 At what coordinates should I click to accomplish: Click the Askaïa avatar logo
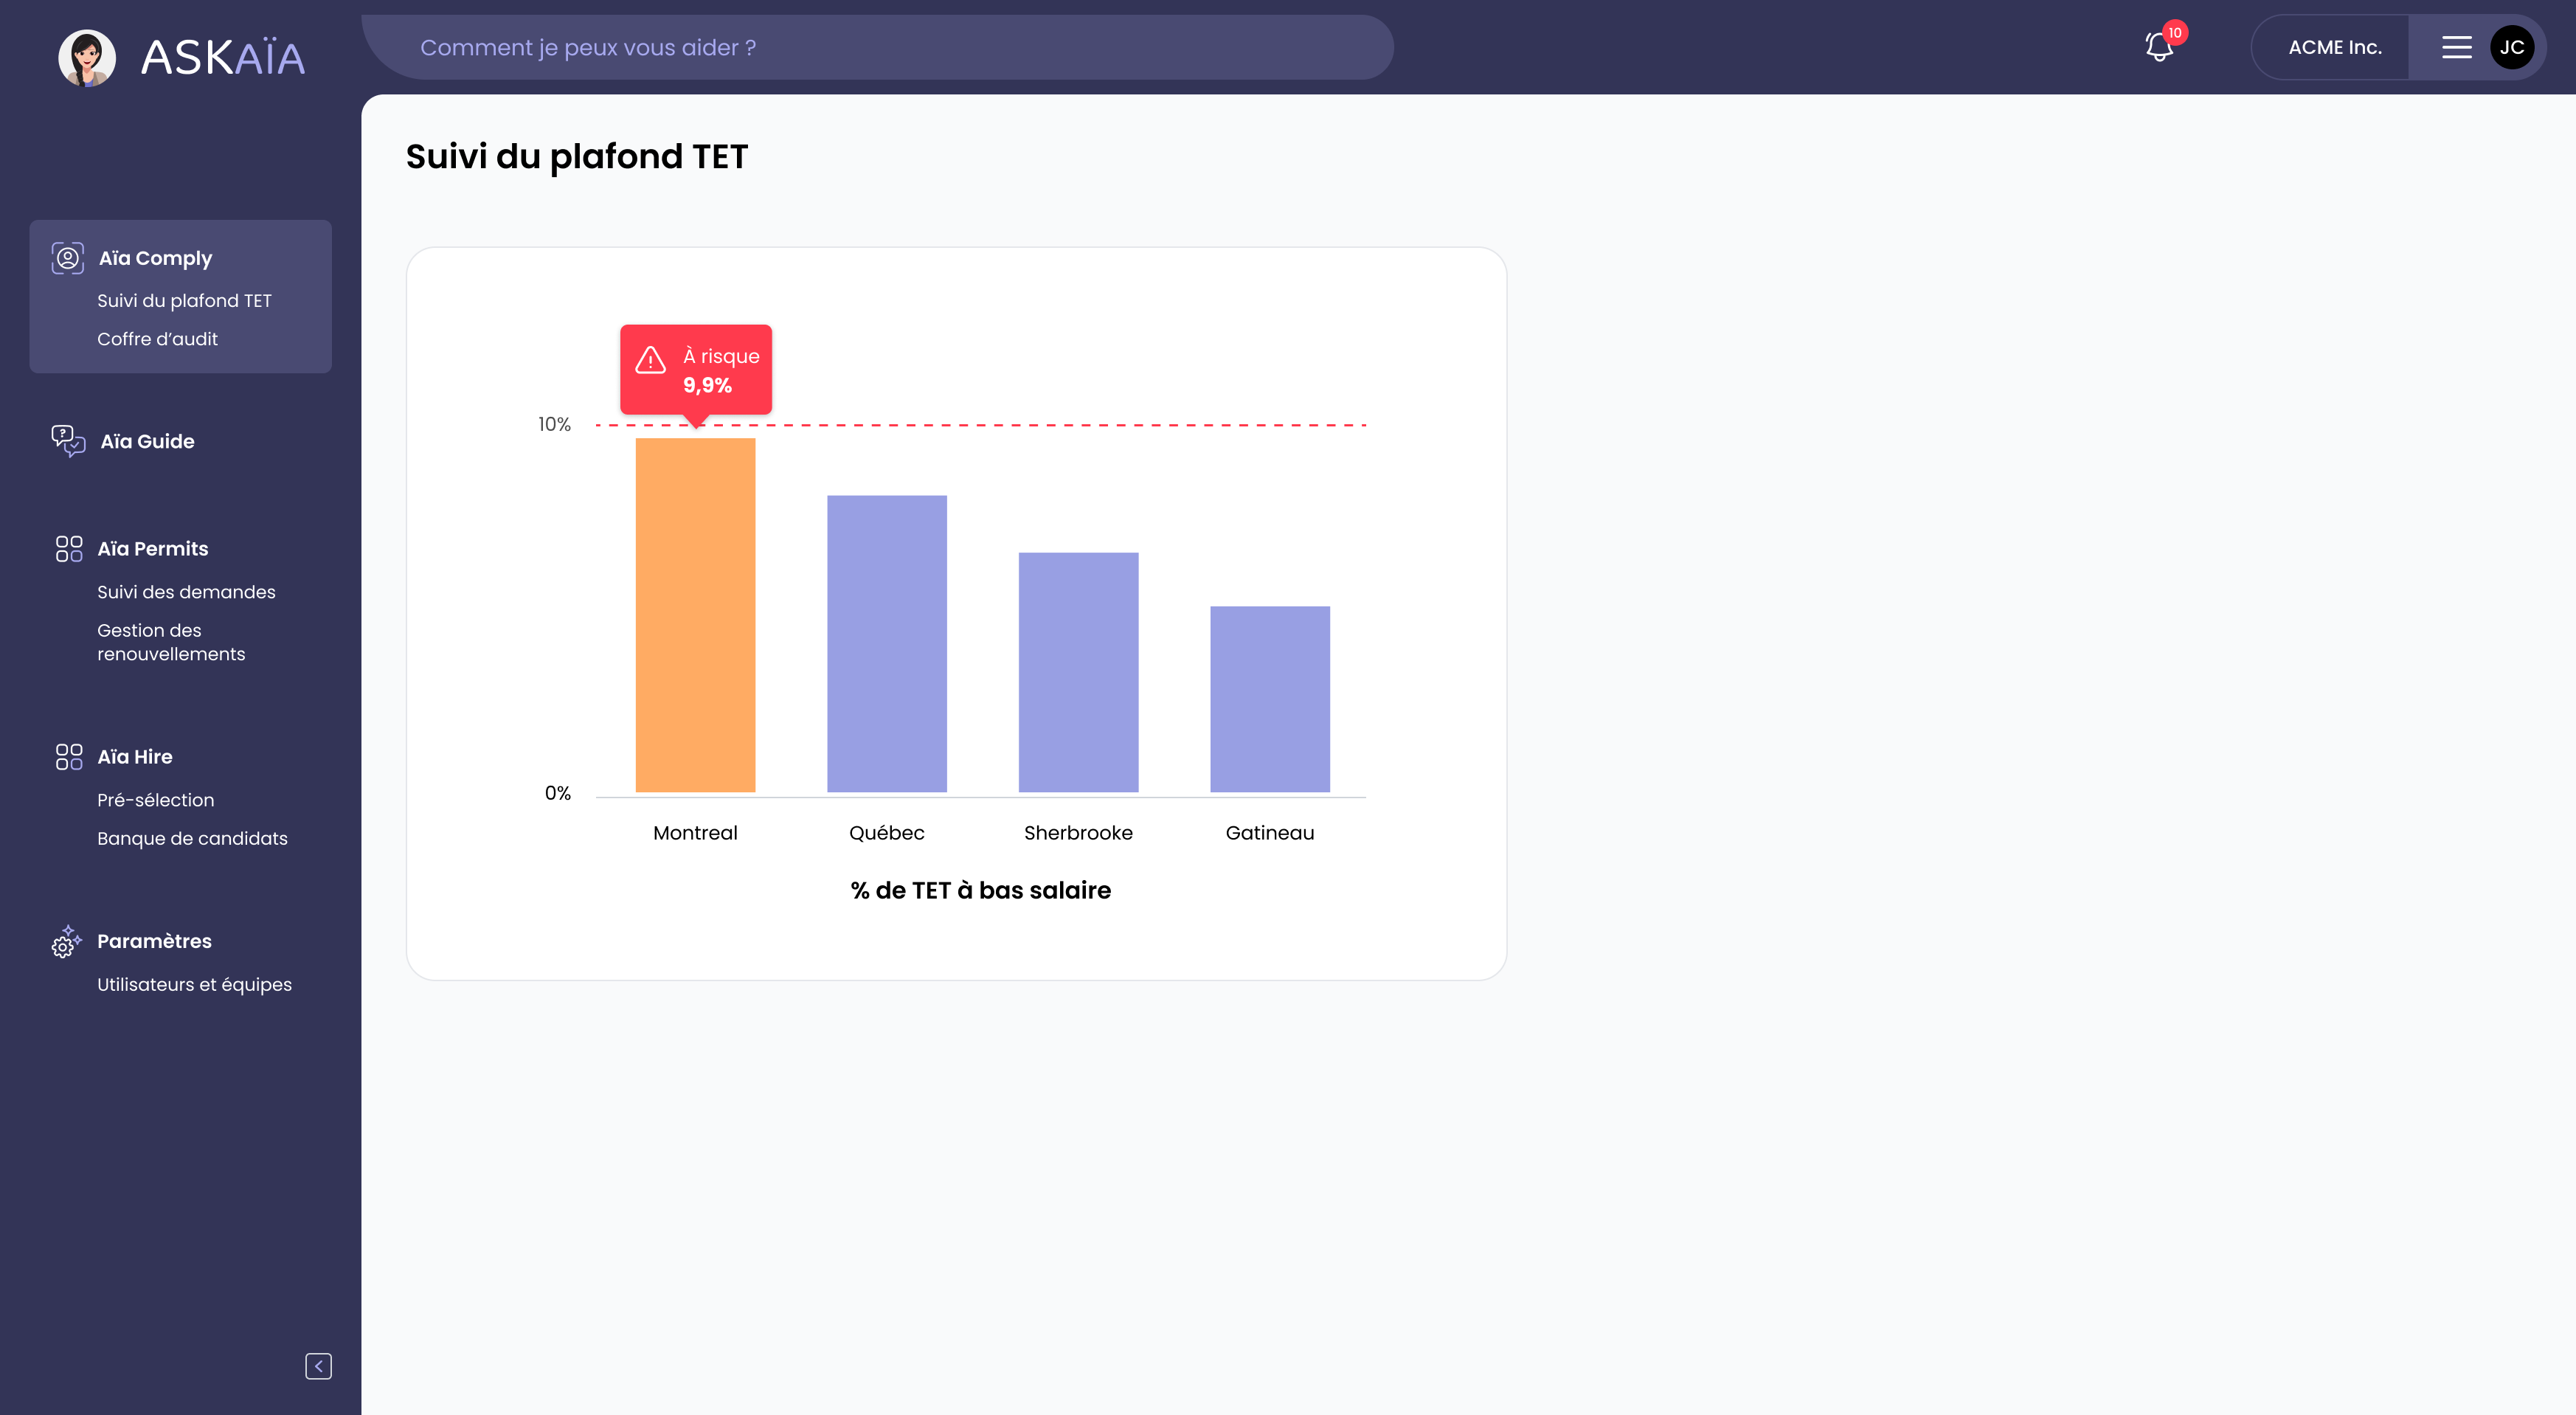pyautogui.click(x=87, y=57)
